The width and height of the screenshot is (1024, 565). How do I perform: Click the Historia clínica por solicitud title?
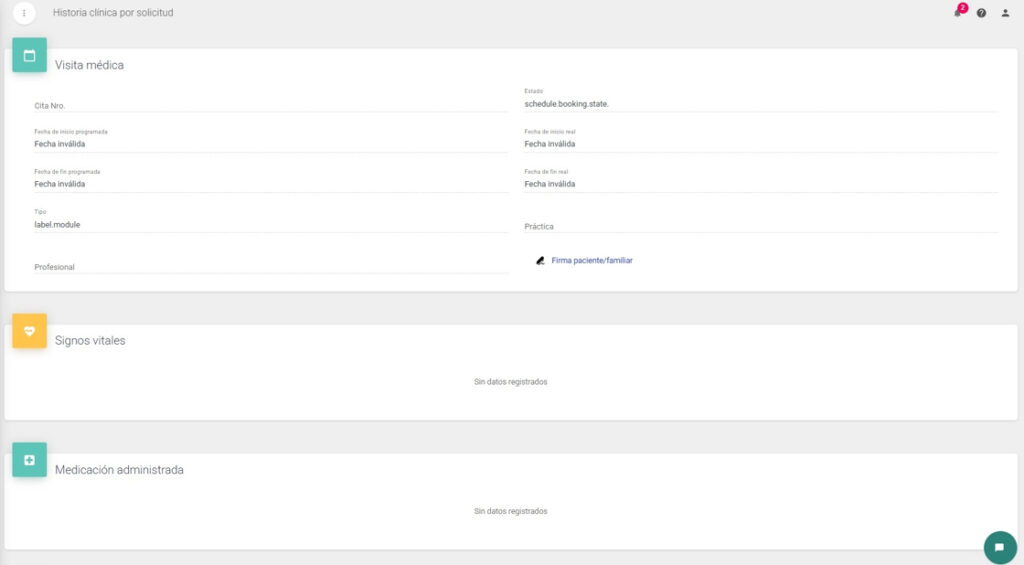click(112, 13)
